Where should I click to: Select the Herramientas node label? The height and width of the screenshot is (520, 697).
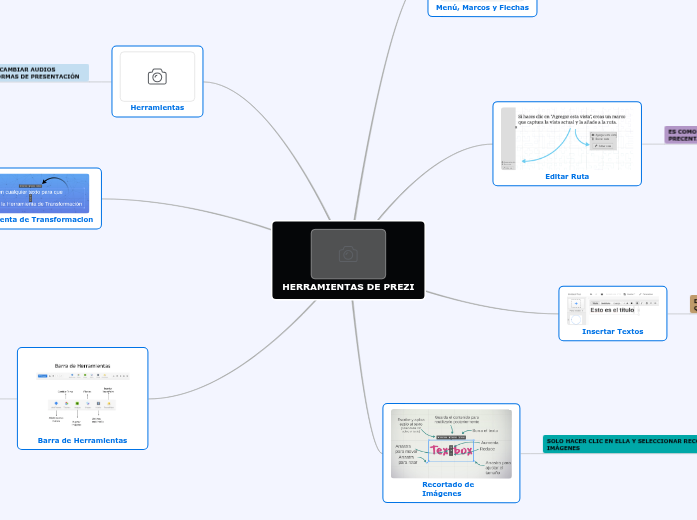click(x=157, y=107)
